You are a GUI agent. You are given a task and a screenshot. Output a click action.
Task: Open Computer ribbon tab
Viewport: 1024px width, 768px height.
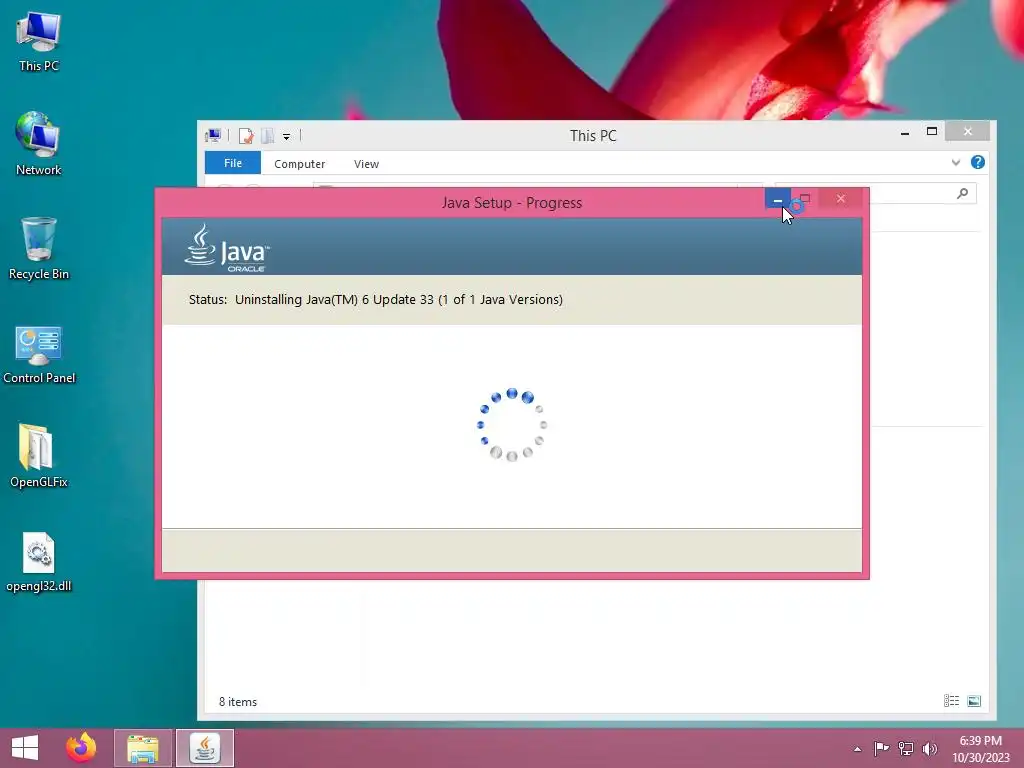coord(299,164)
